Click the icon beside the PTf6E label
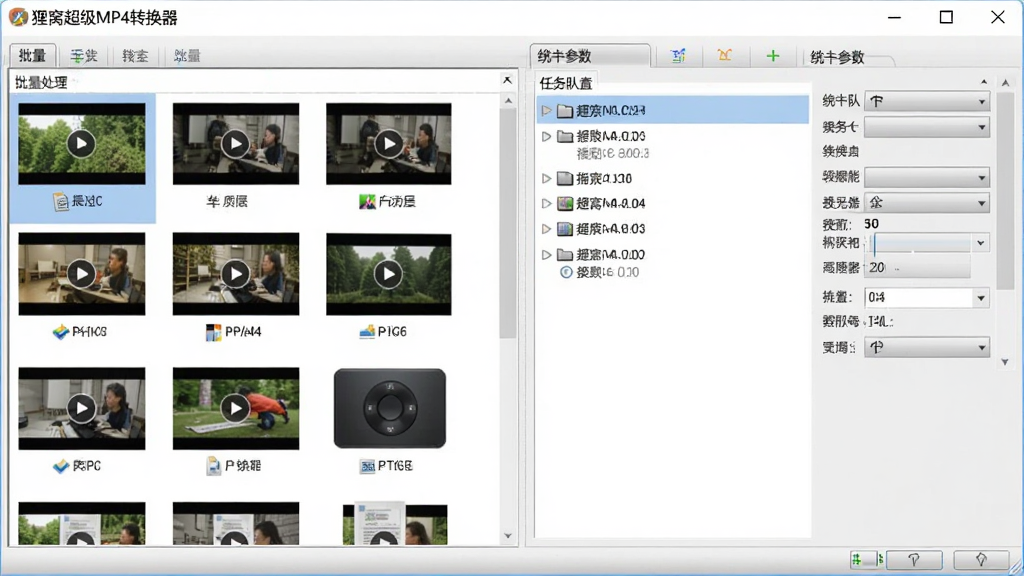The width and height of the screenshot is (1024, 576). (x=367, y=466)
